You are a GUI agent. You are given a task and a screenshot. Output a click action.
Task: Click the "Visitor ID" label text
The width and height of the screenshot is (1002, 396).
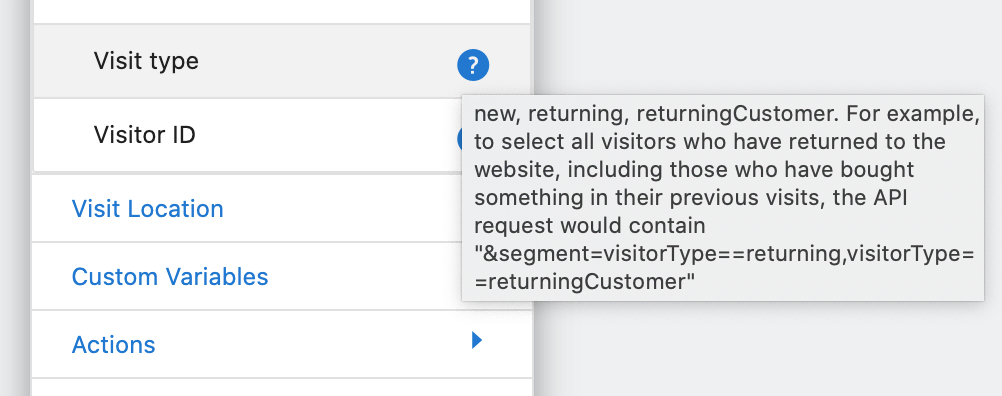(x=144, y=135)
